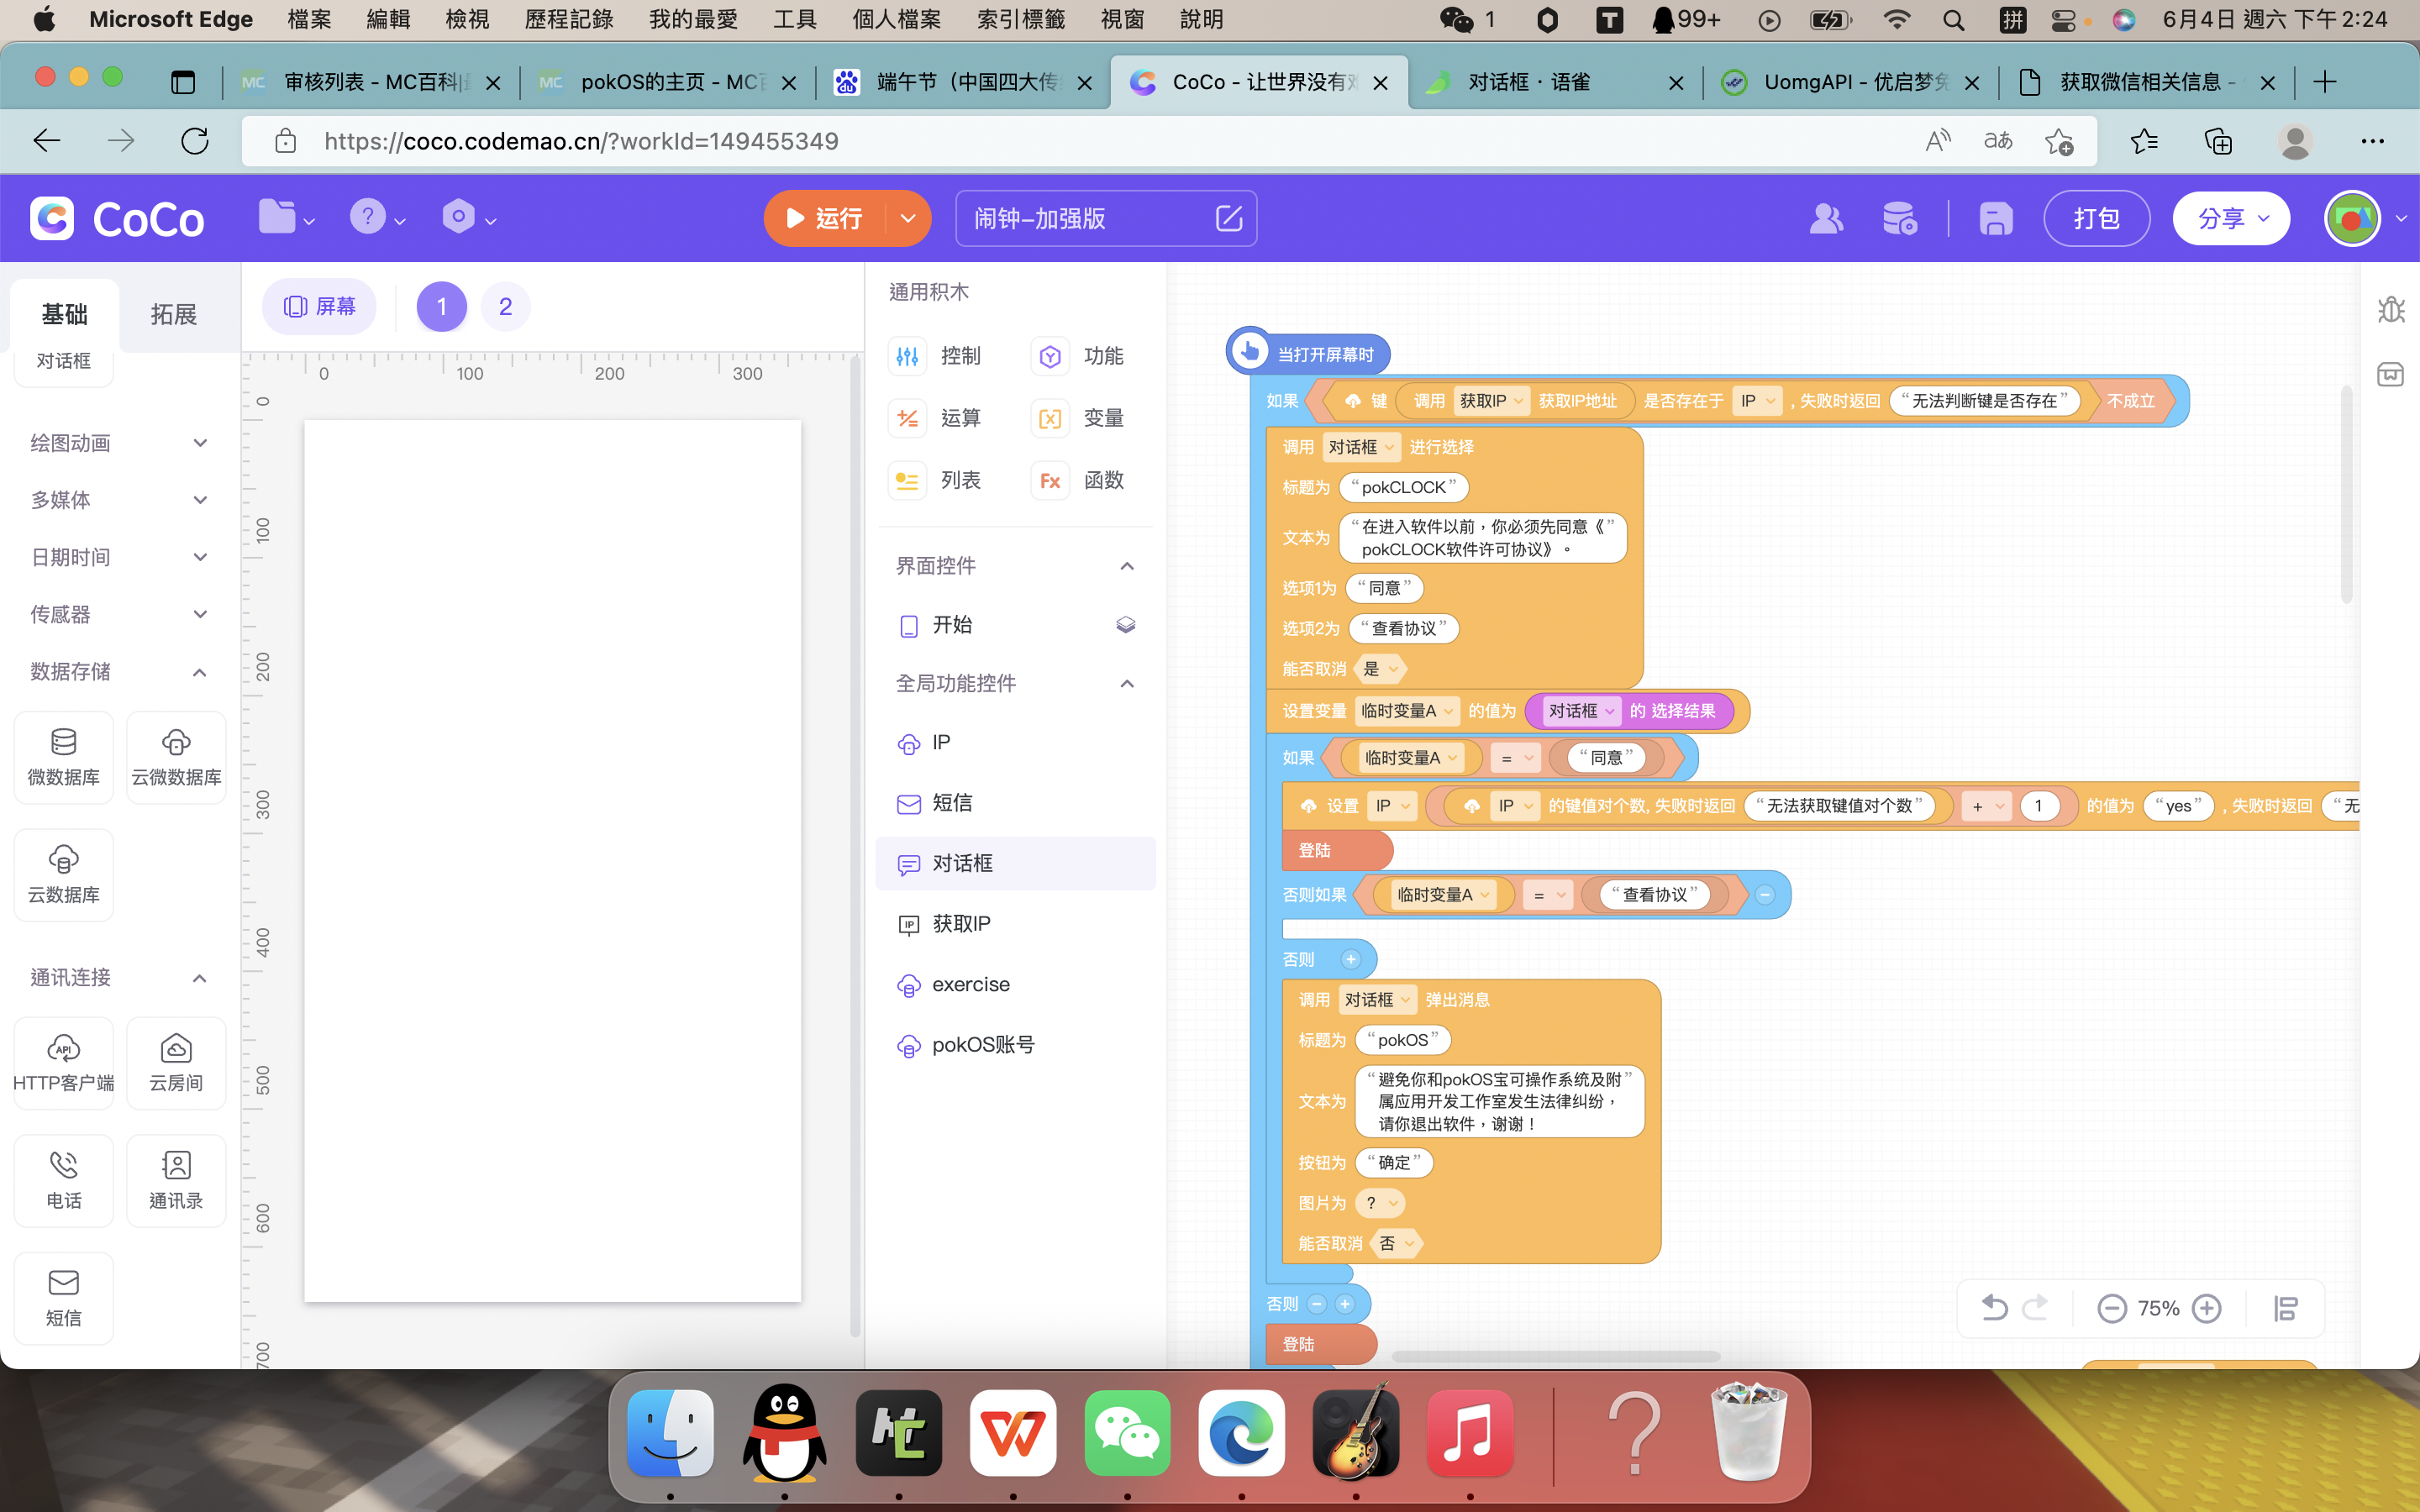
Task: Collapse the 通讯连接 category
Action: (x=120, y=977)
